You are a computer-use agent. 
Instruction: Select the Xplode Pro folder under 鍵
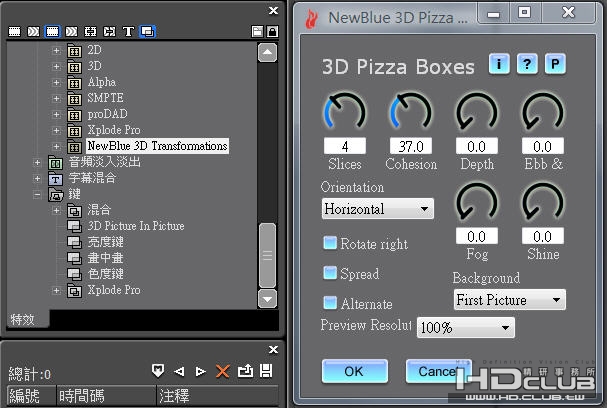point(114,290)
